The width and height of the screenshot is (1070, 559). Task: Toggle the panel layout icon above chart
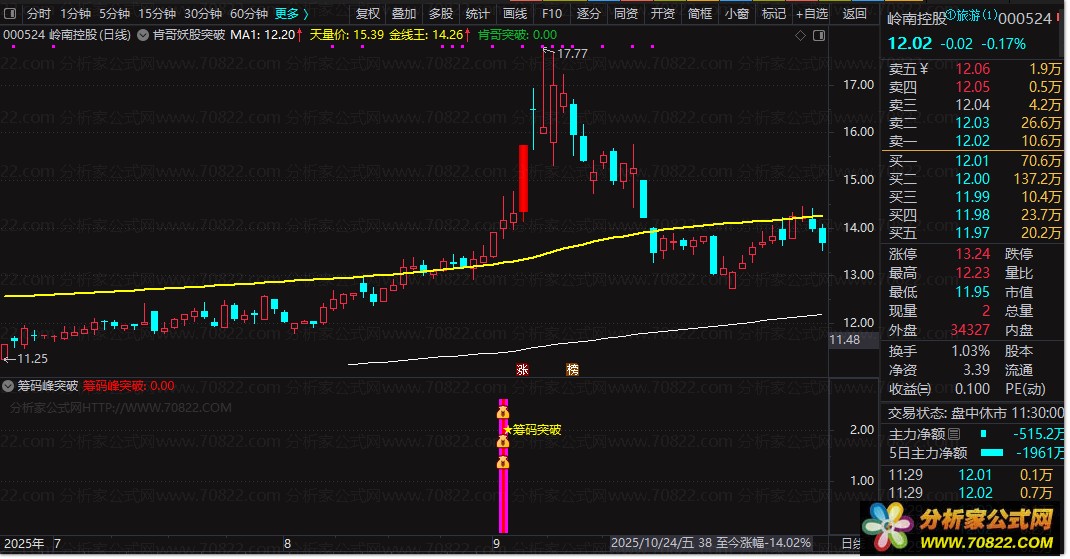pos(820,35)
